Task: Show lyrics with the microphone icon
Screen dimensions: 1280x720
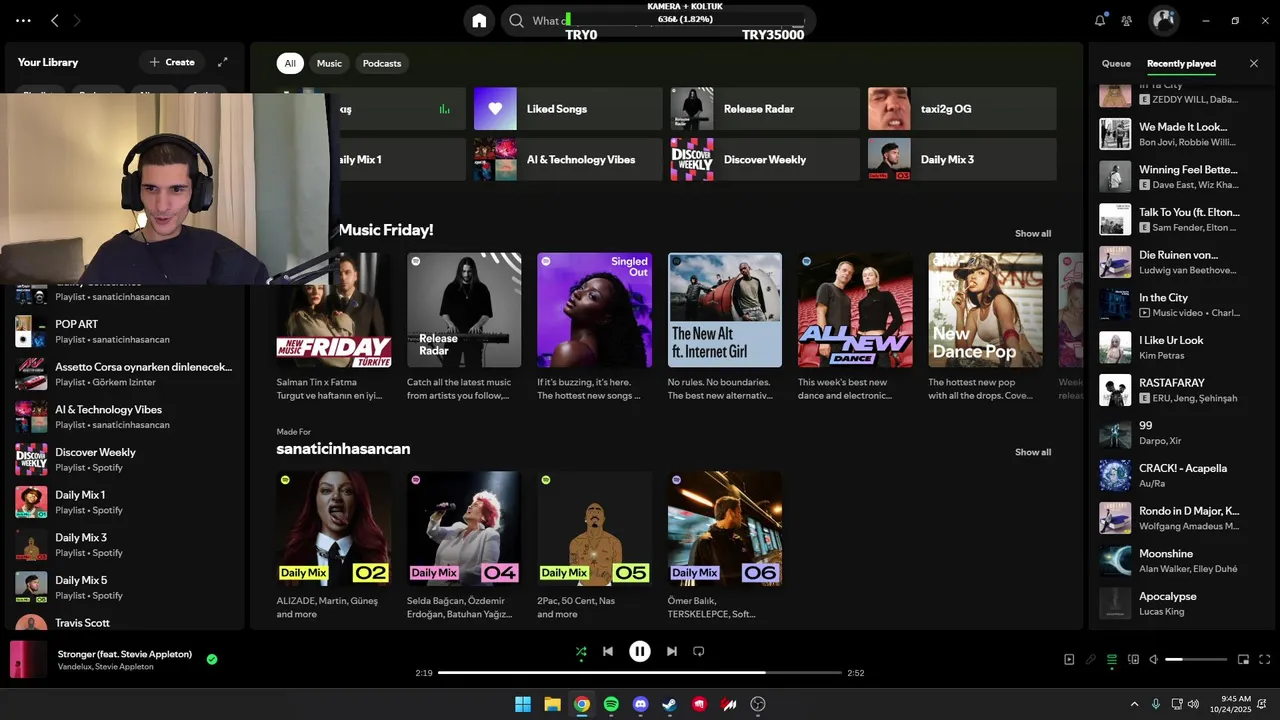Action: coord(1091,659)
